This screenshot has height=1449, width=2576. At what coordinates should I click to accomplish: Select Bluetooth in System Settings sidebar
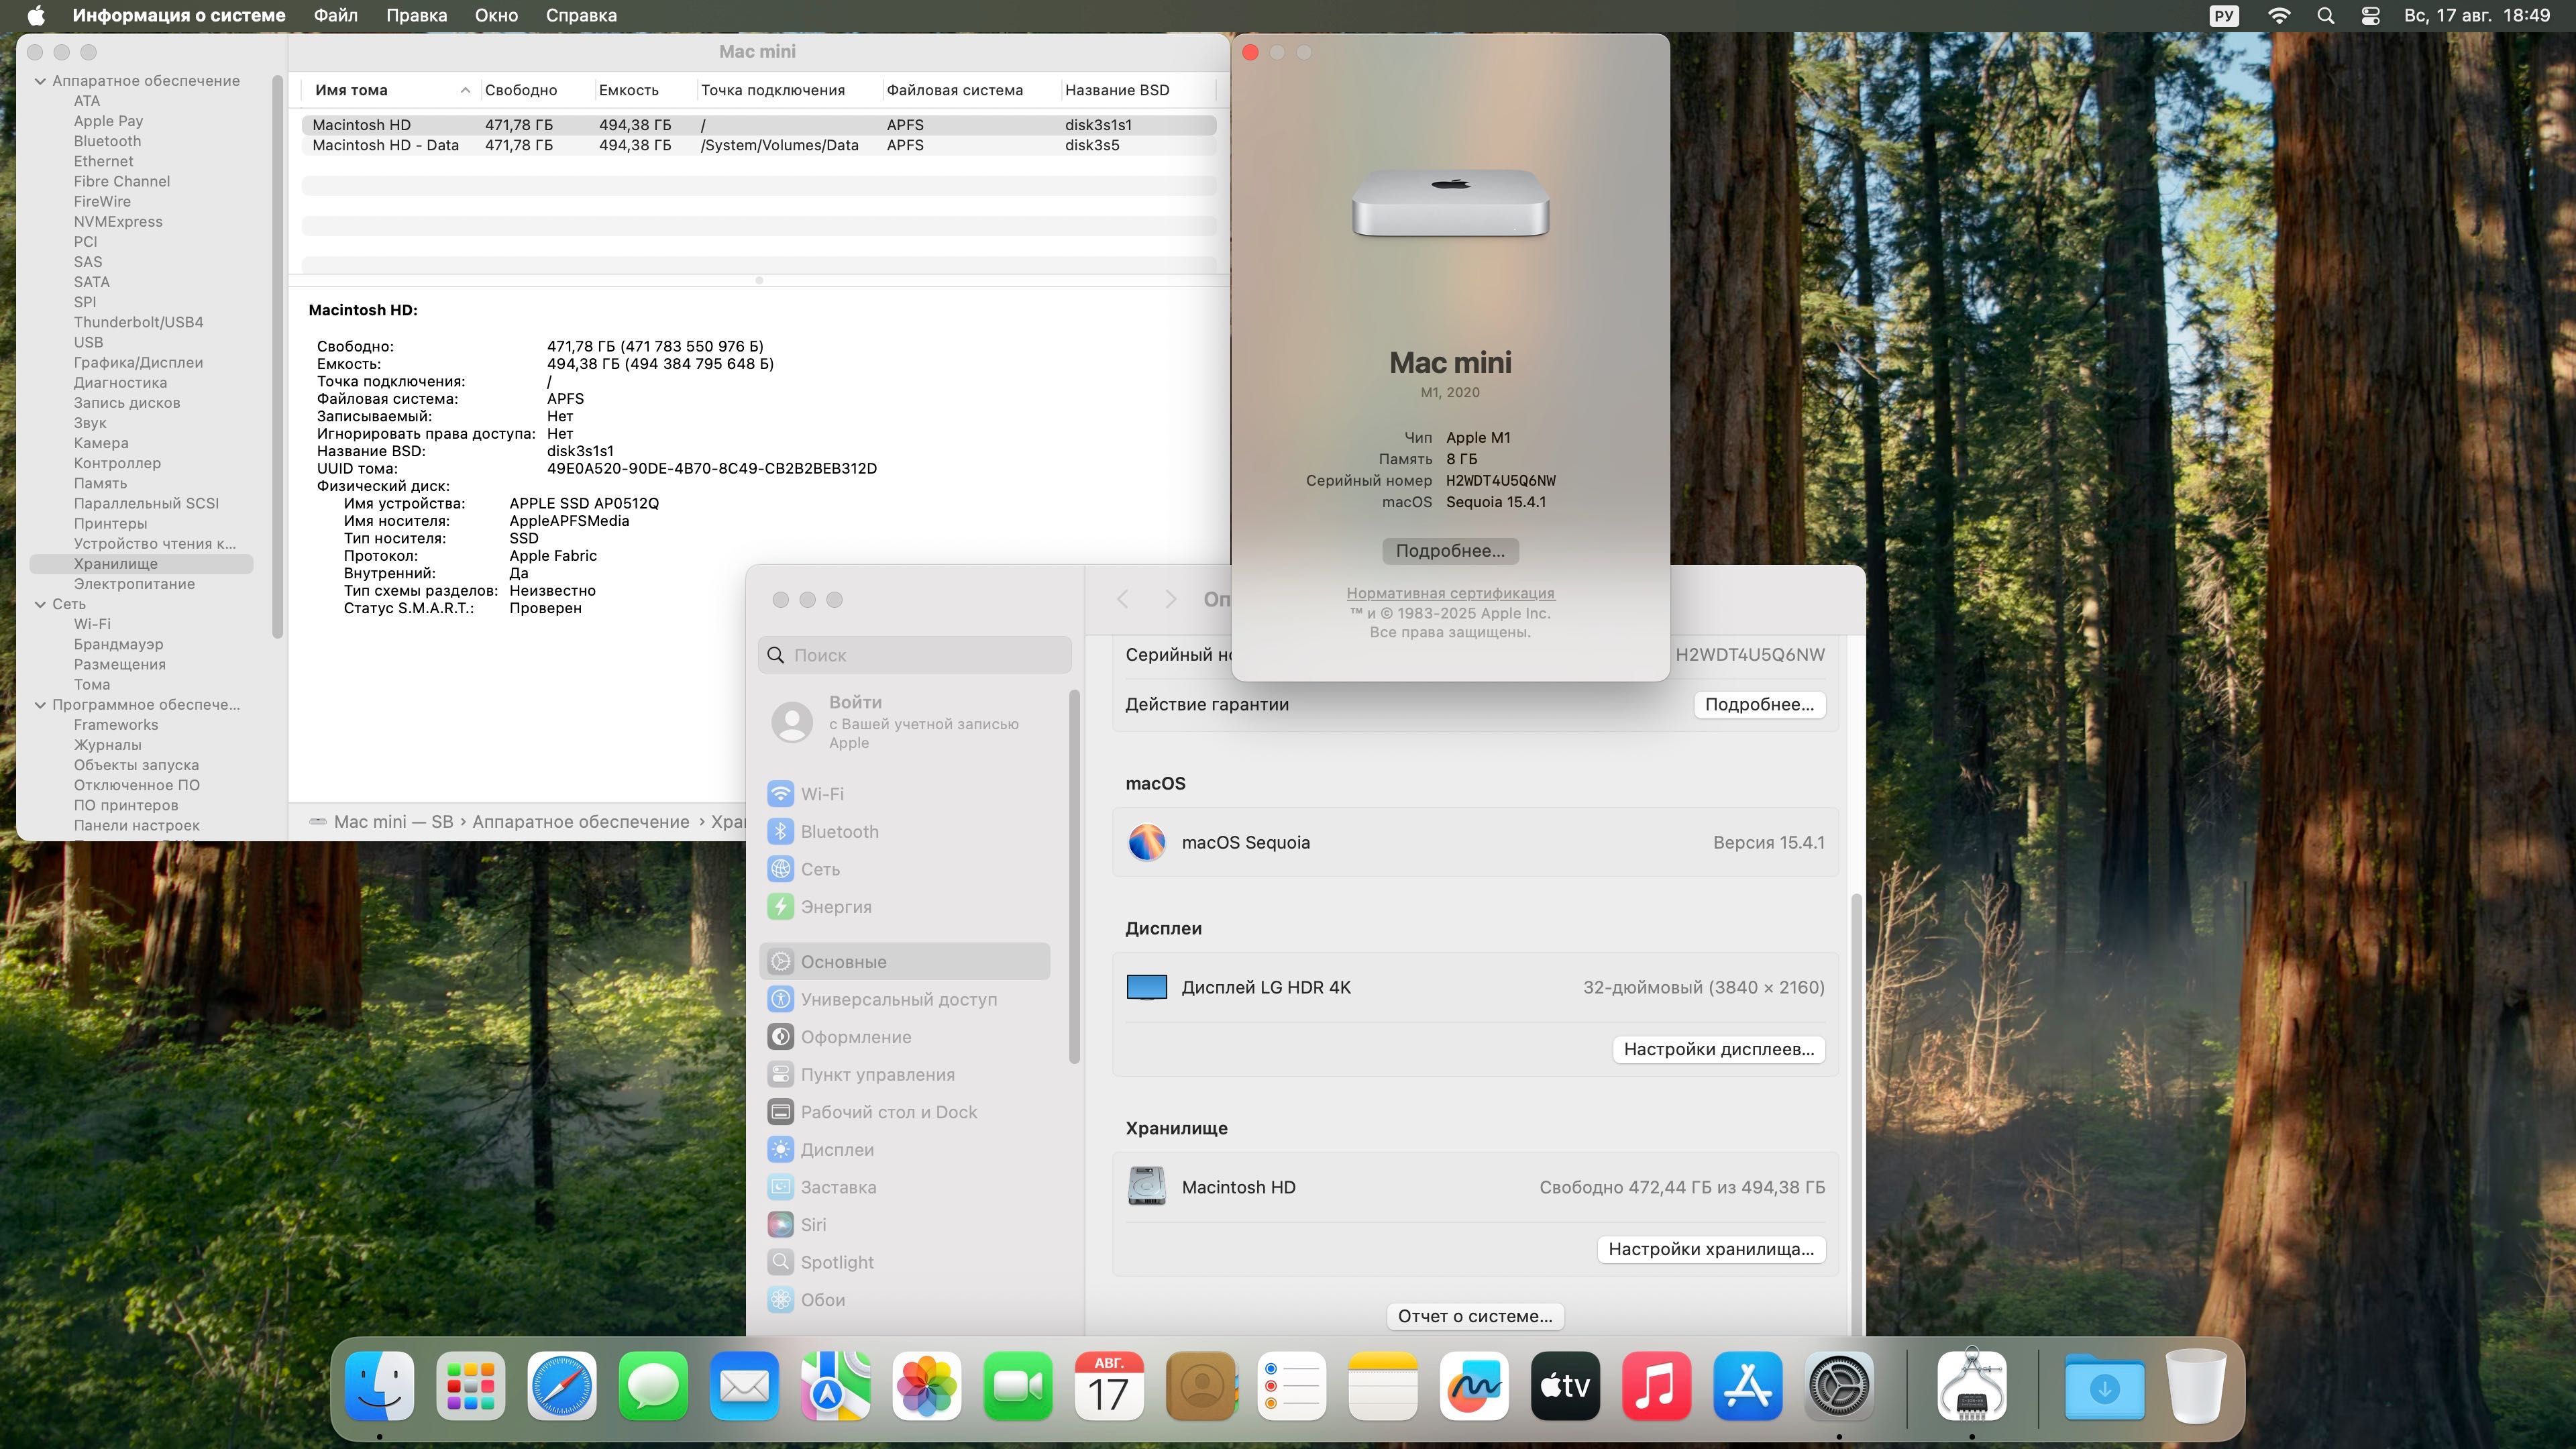823,832
